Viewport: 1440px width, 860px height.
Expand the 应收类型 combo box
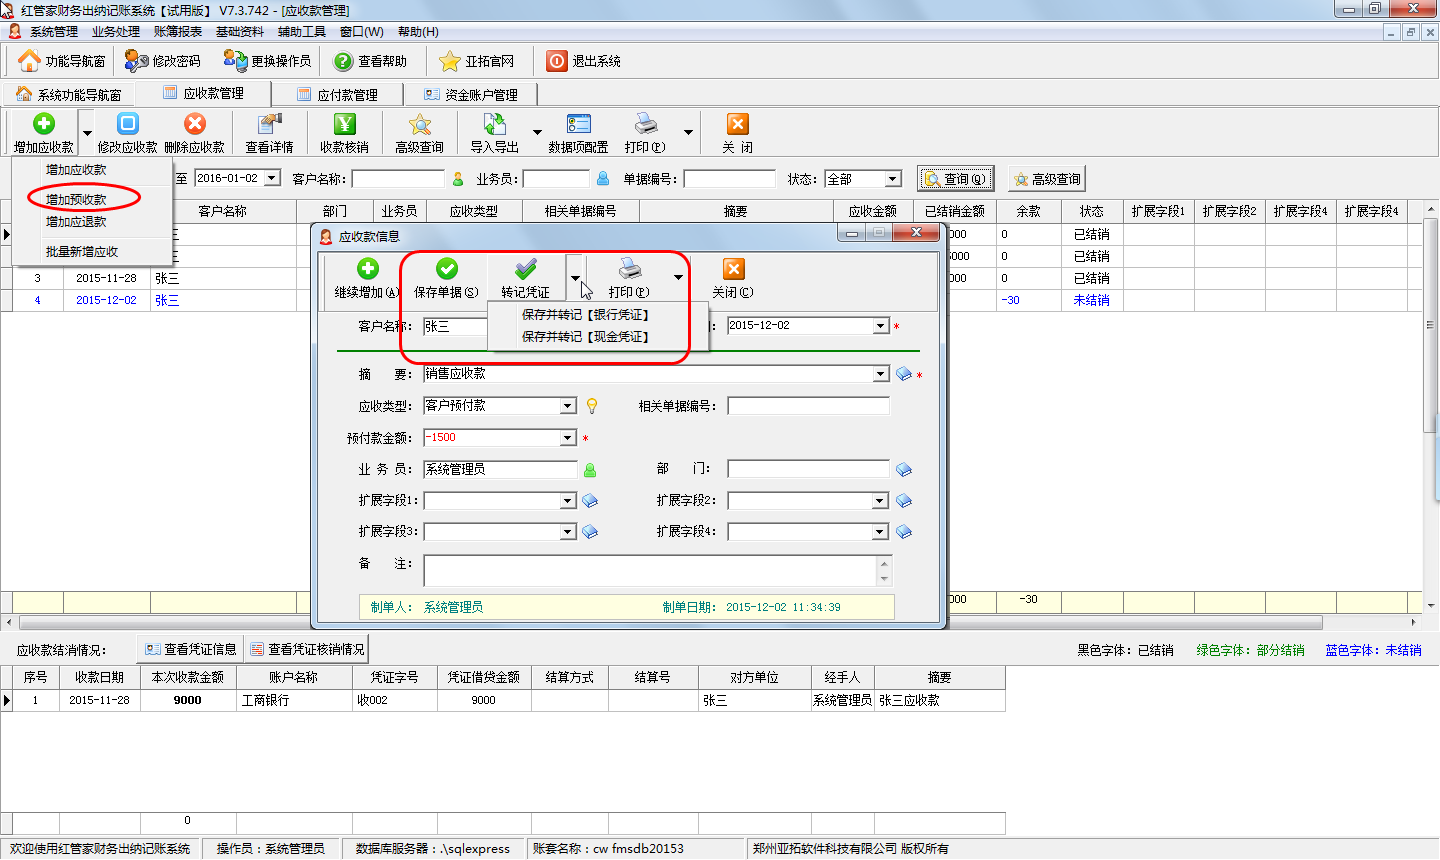tap(568, 406)
